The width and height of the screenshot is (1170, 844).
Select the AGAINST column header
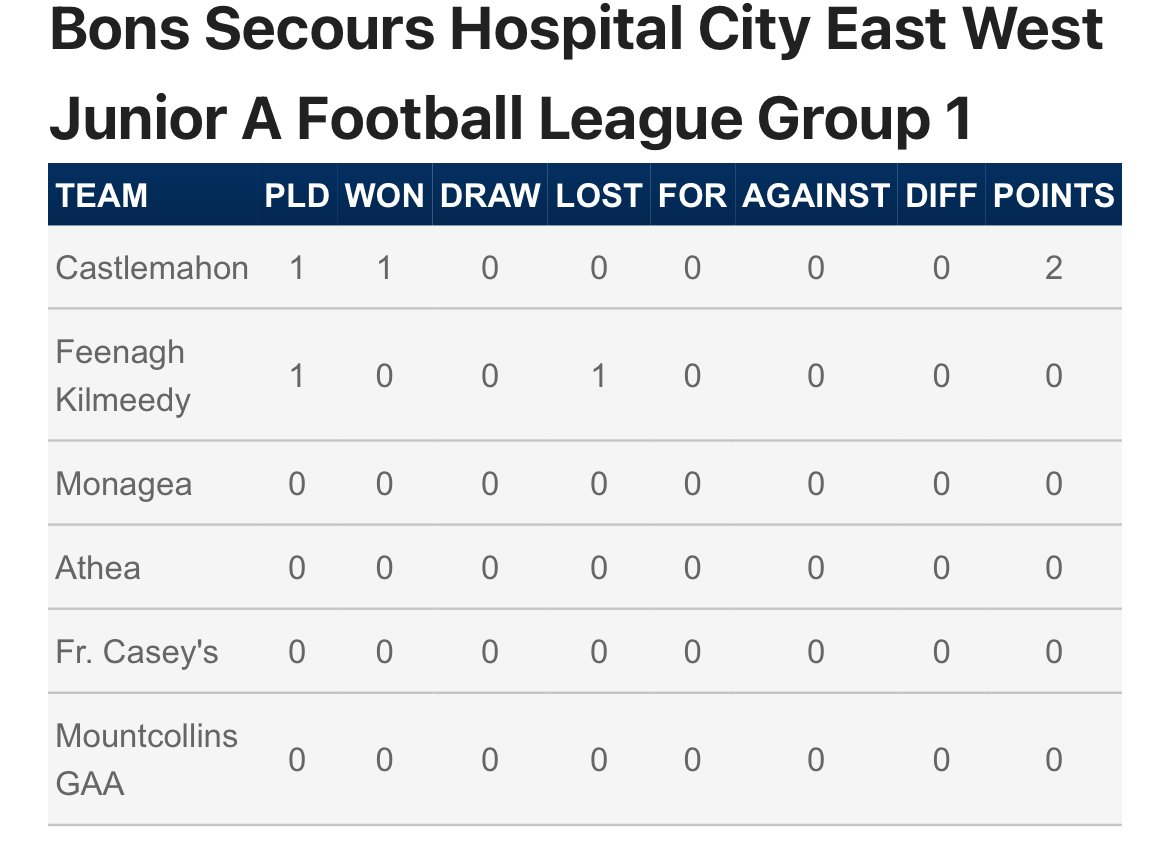click(816, 195)
